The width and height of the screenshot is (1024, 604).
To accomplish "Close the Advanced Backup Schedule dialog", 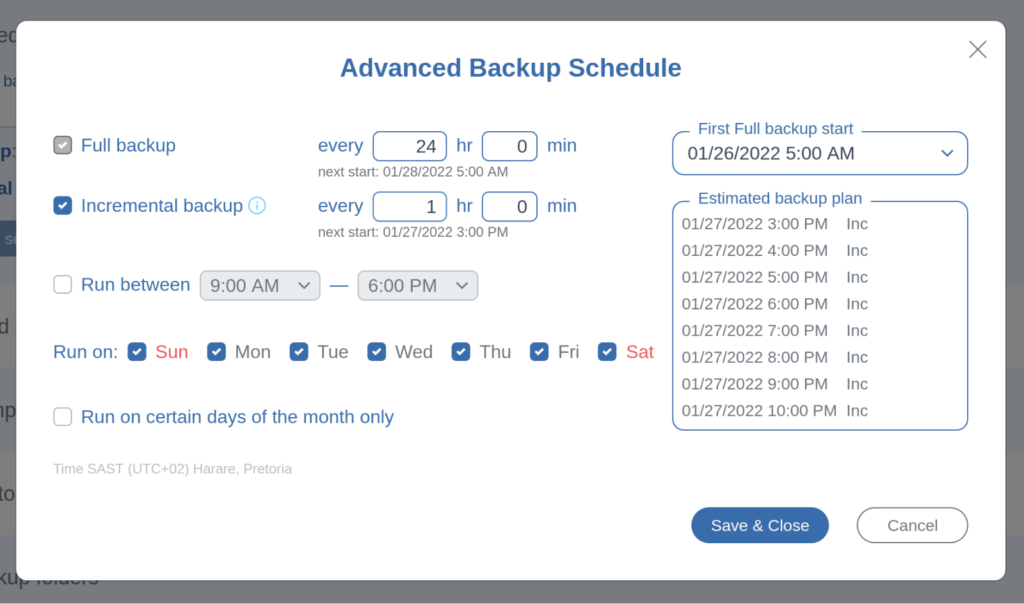I will pyautogui.click(x=977, y=49).
